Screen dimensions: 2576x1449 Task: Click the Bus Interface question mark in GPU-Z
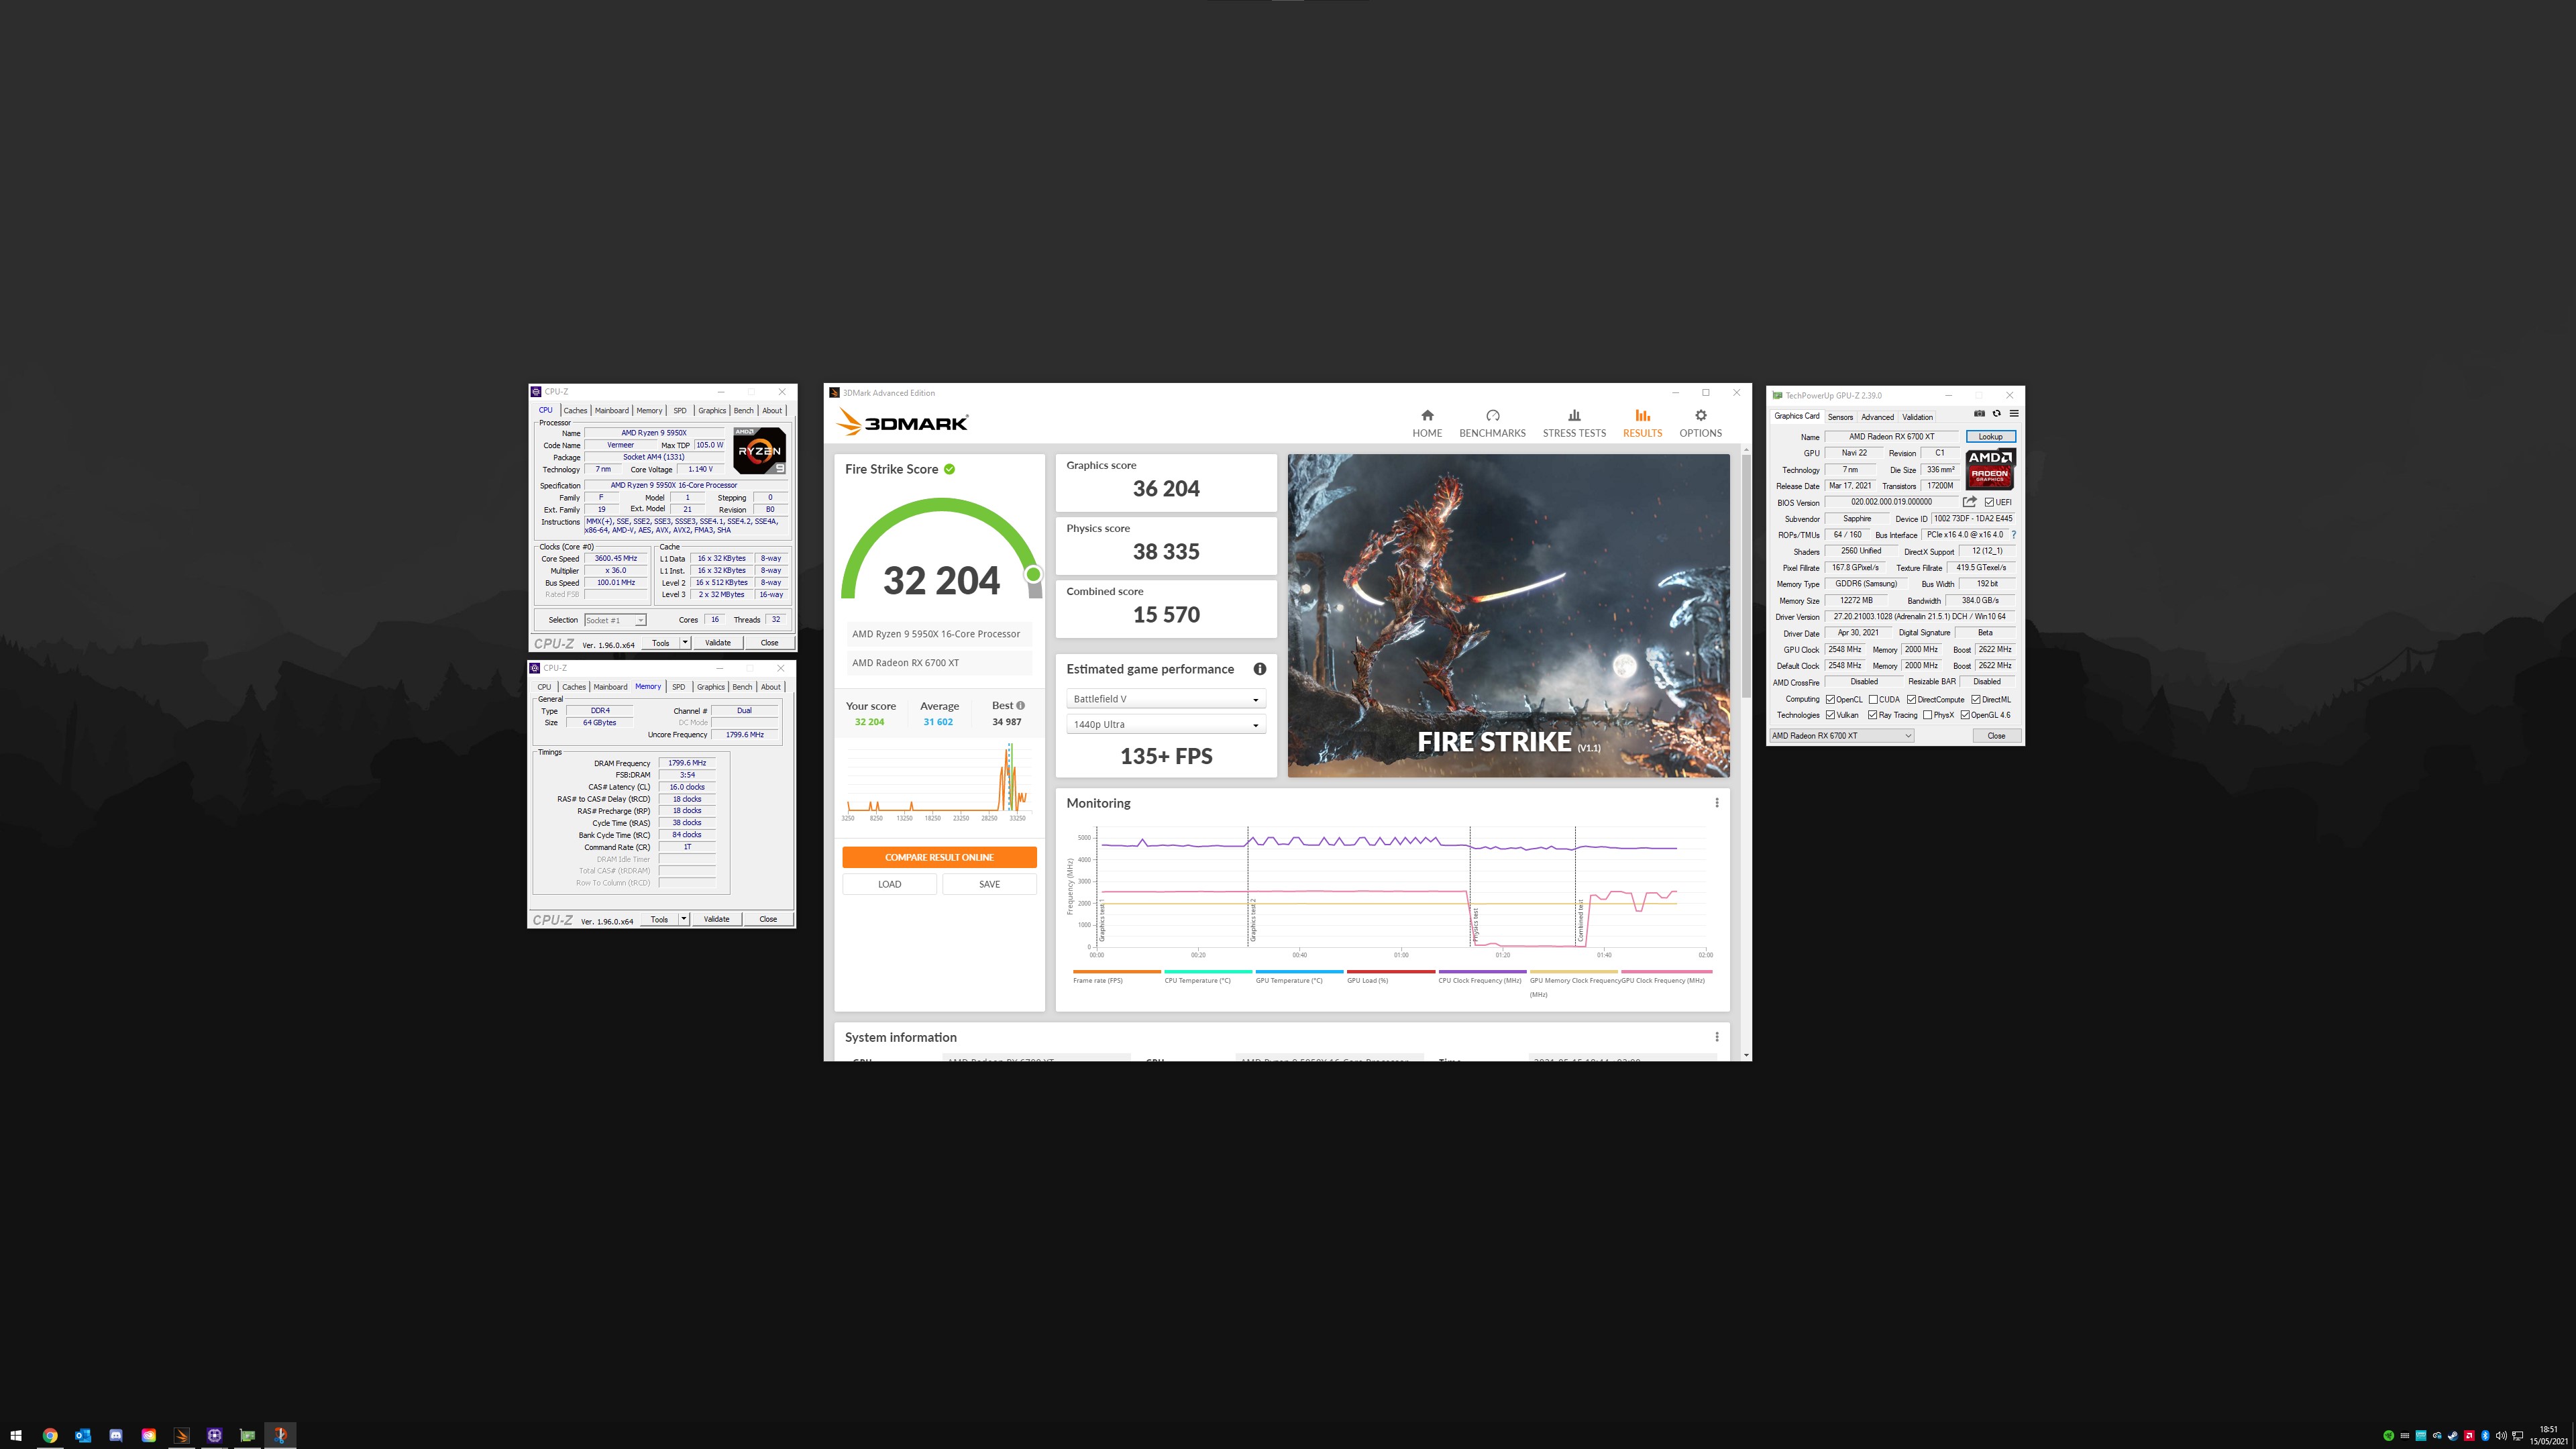tap(2013, 535)
